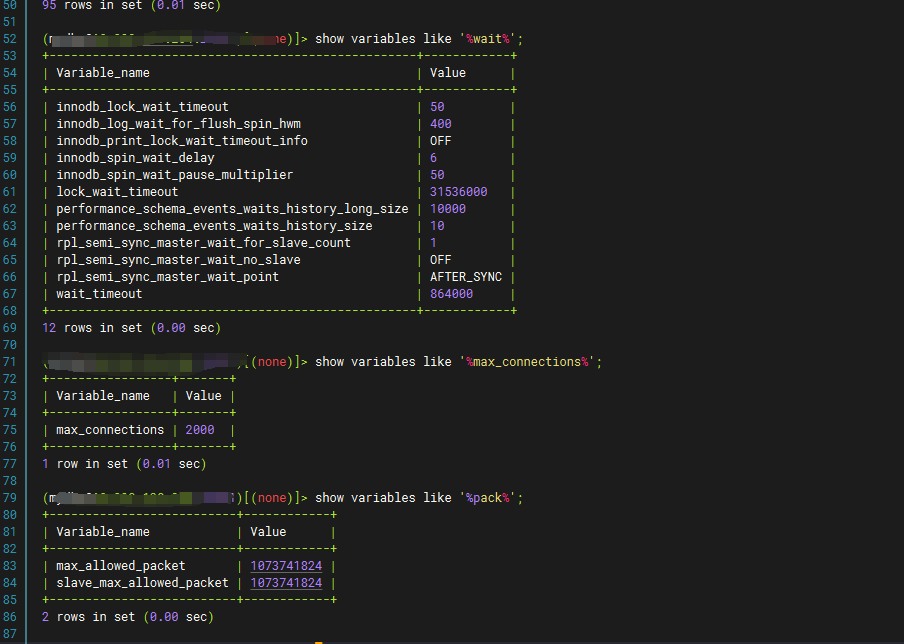904x644 pixels.
Task: Click the rpl_semi_sync_master_wait_no_slave row name
Action: pyautogui.click(x=178, y=260)
